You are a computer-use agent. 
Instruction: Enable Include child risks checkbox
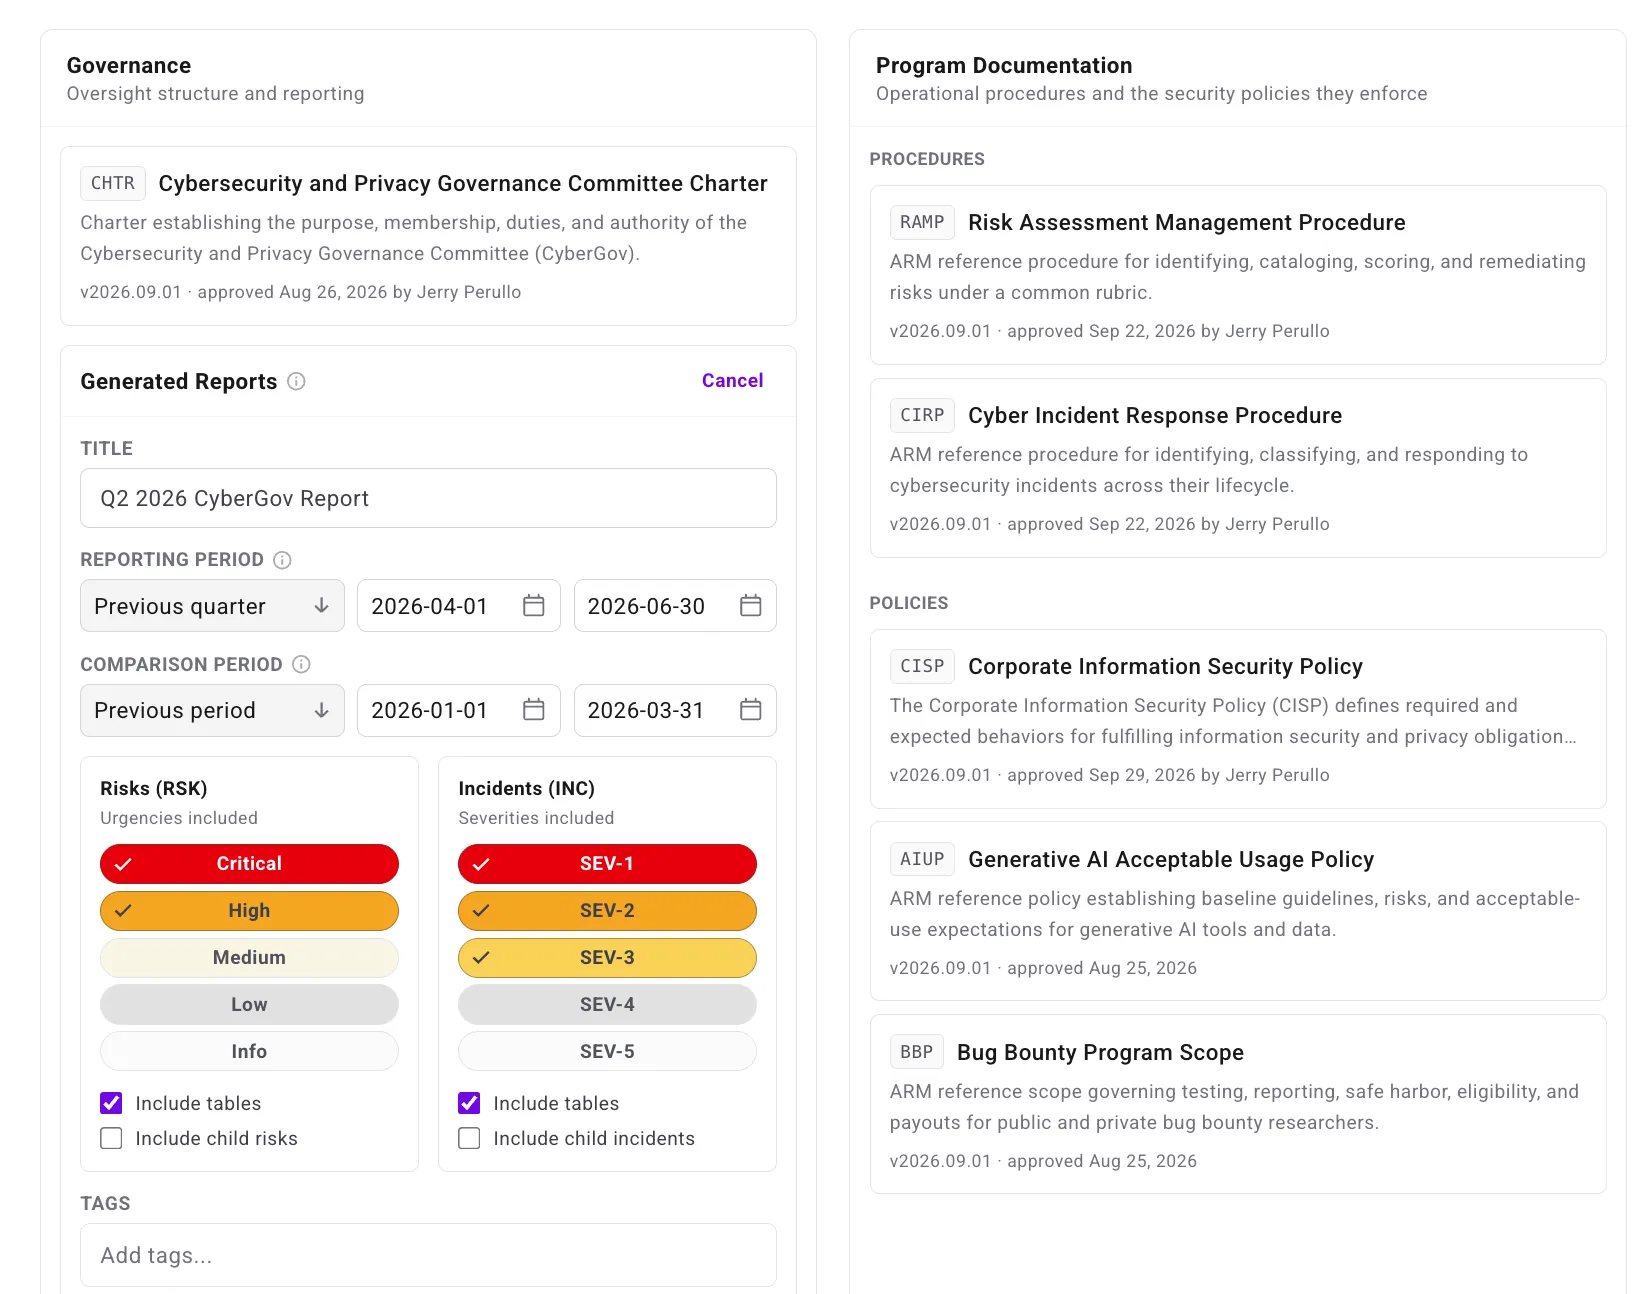point(111,1138)
